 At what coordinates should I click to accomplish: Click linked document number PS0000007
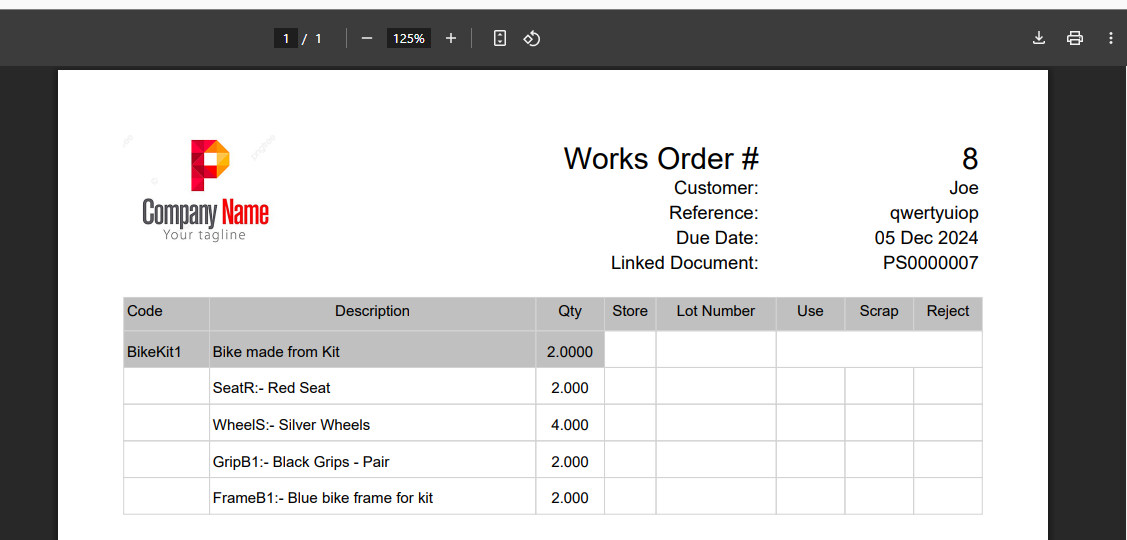(x=930, y=263)
